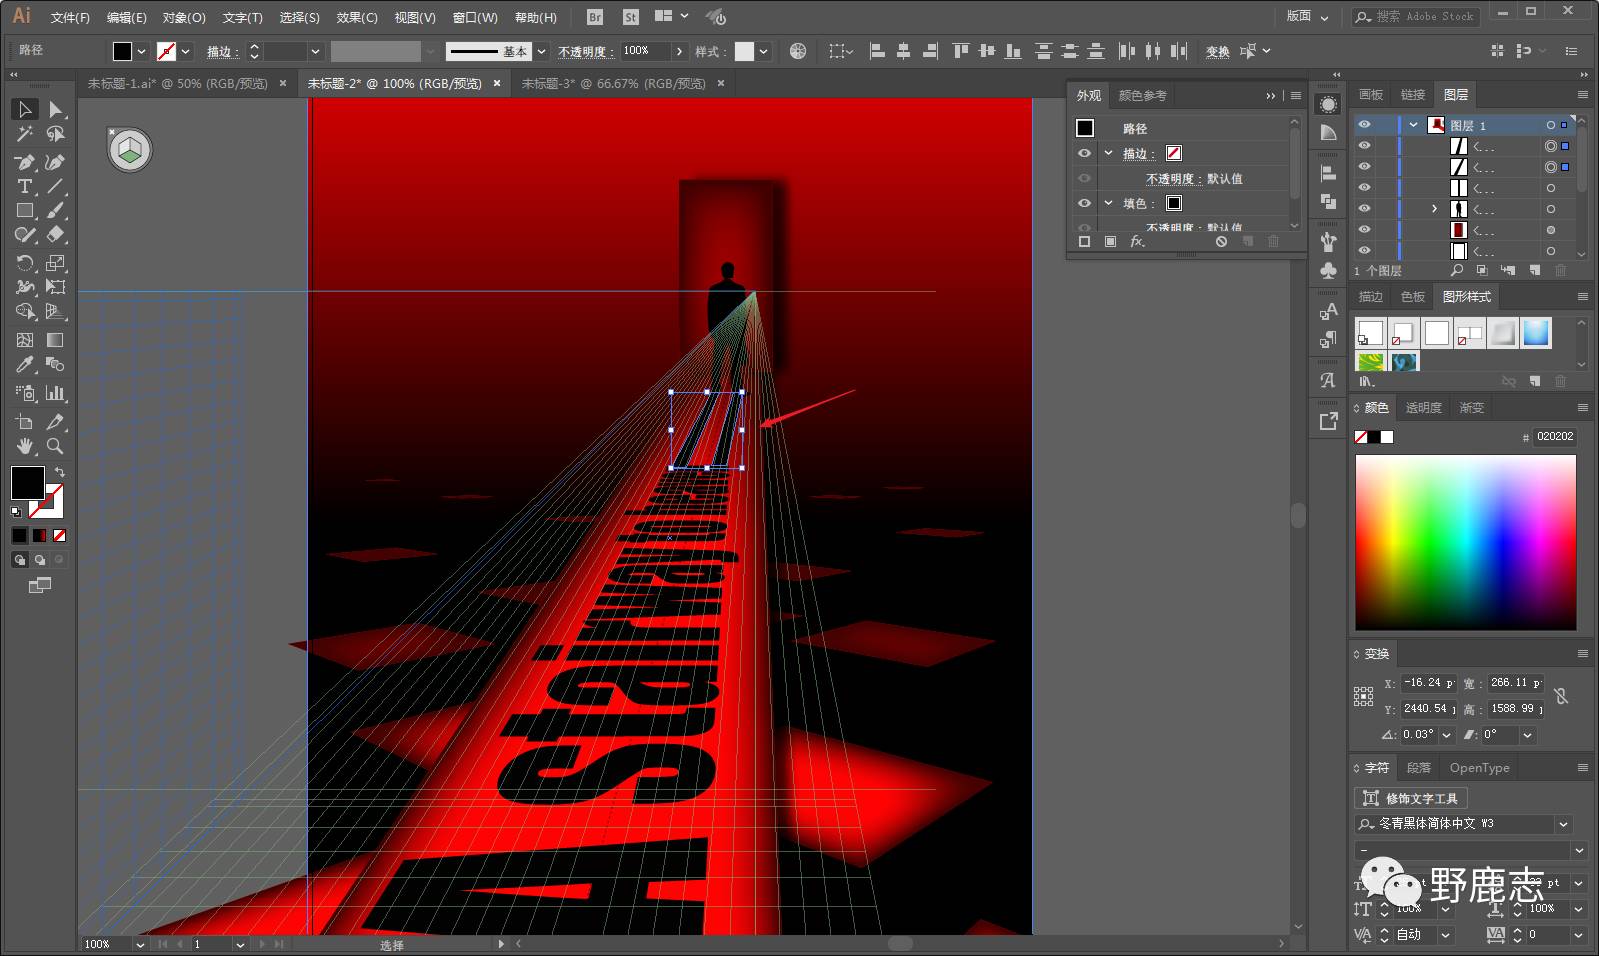Collapse the 图层 1 layer tree
1599x956 pixels.
[1413, 125]
